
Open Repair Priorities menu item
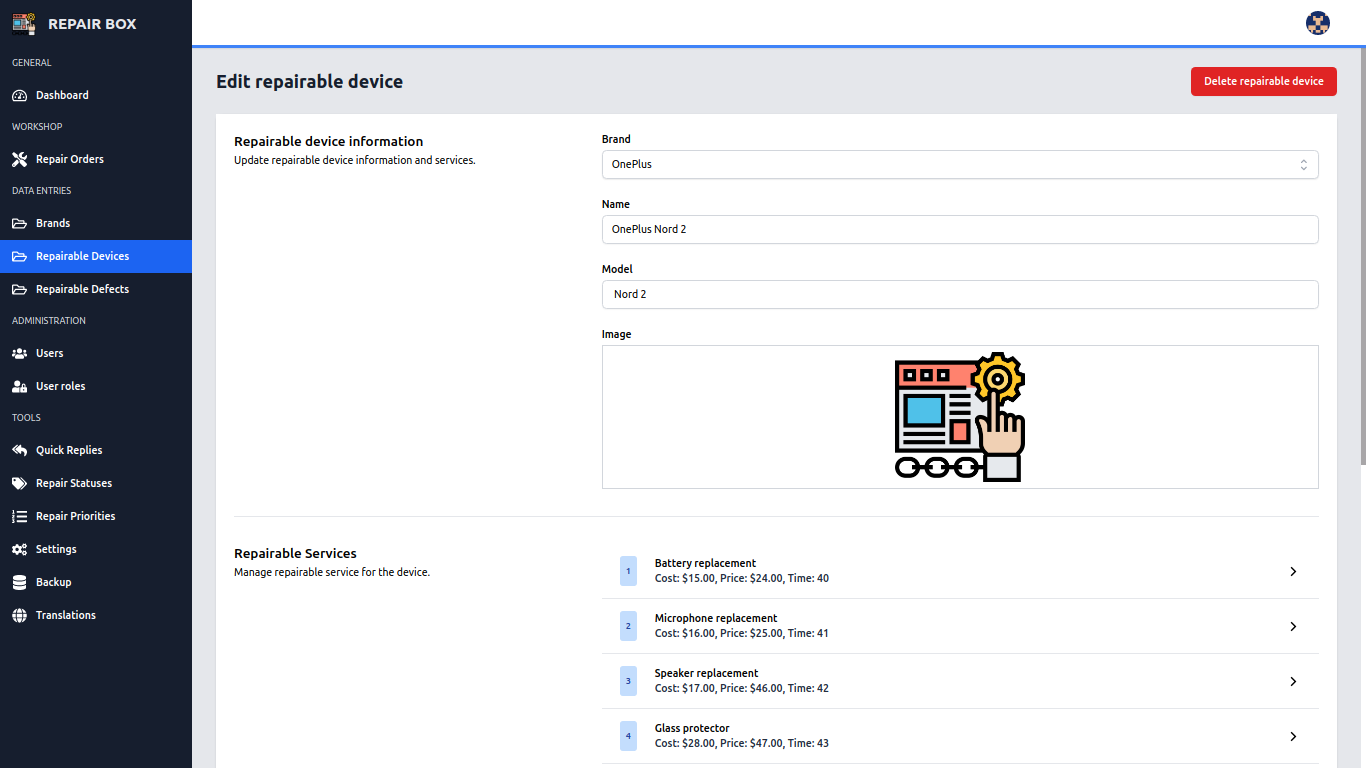tap(96, 517)
